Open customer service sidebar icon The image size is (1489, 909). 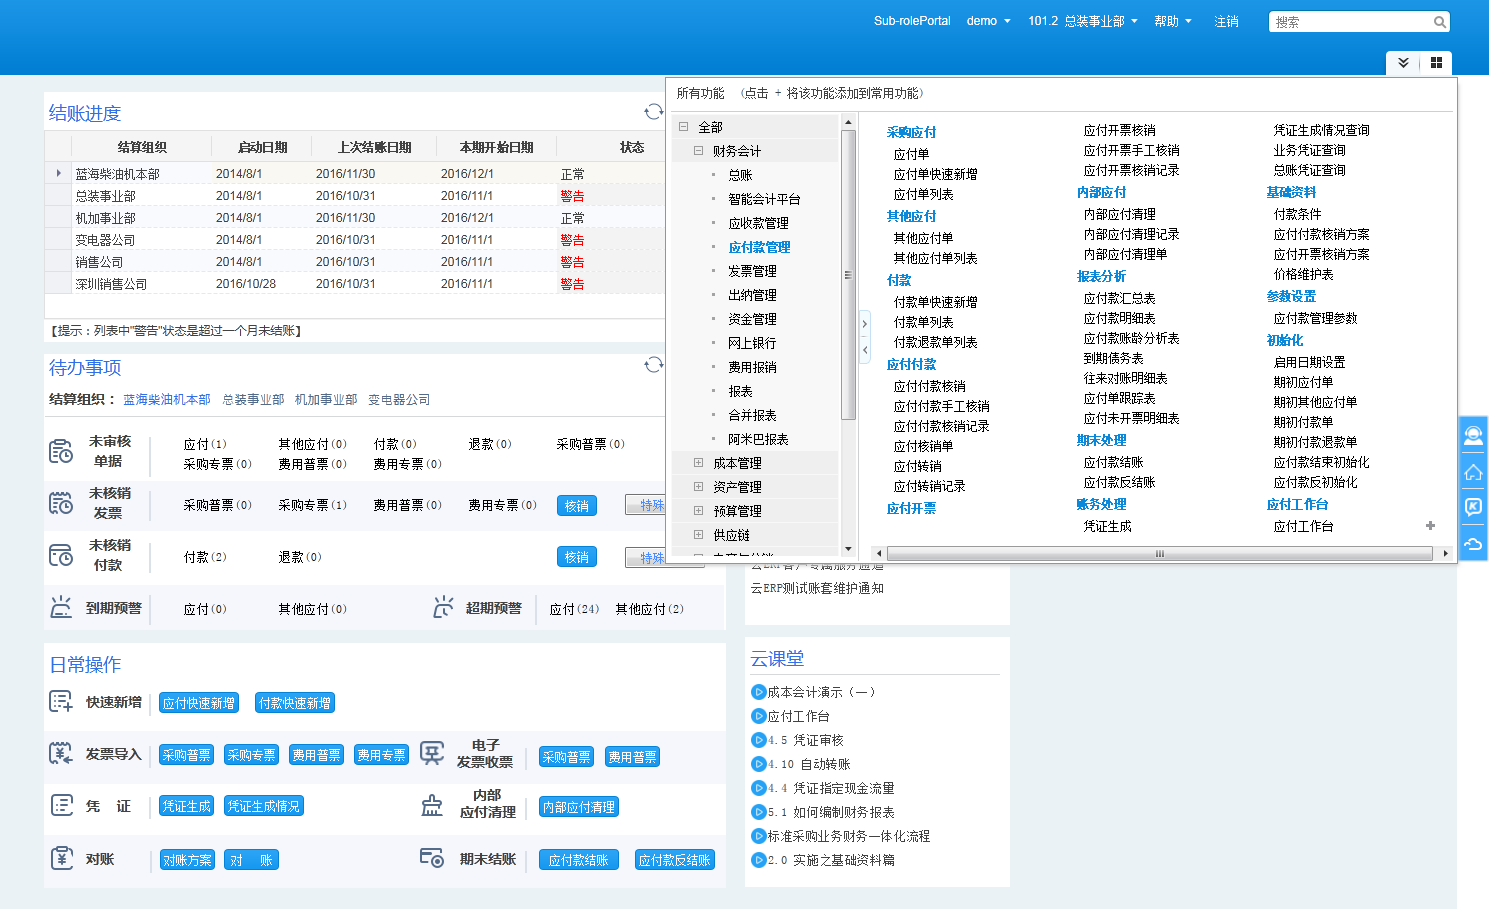(1473, 436)
